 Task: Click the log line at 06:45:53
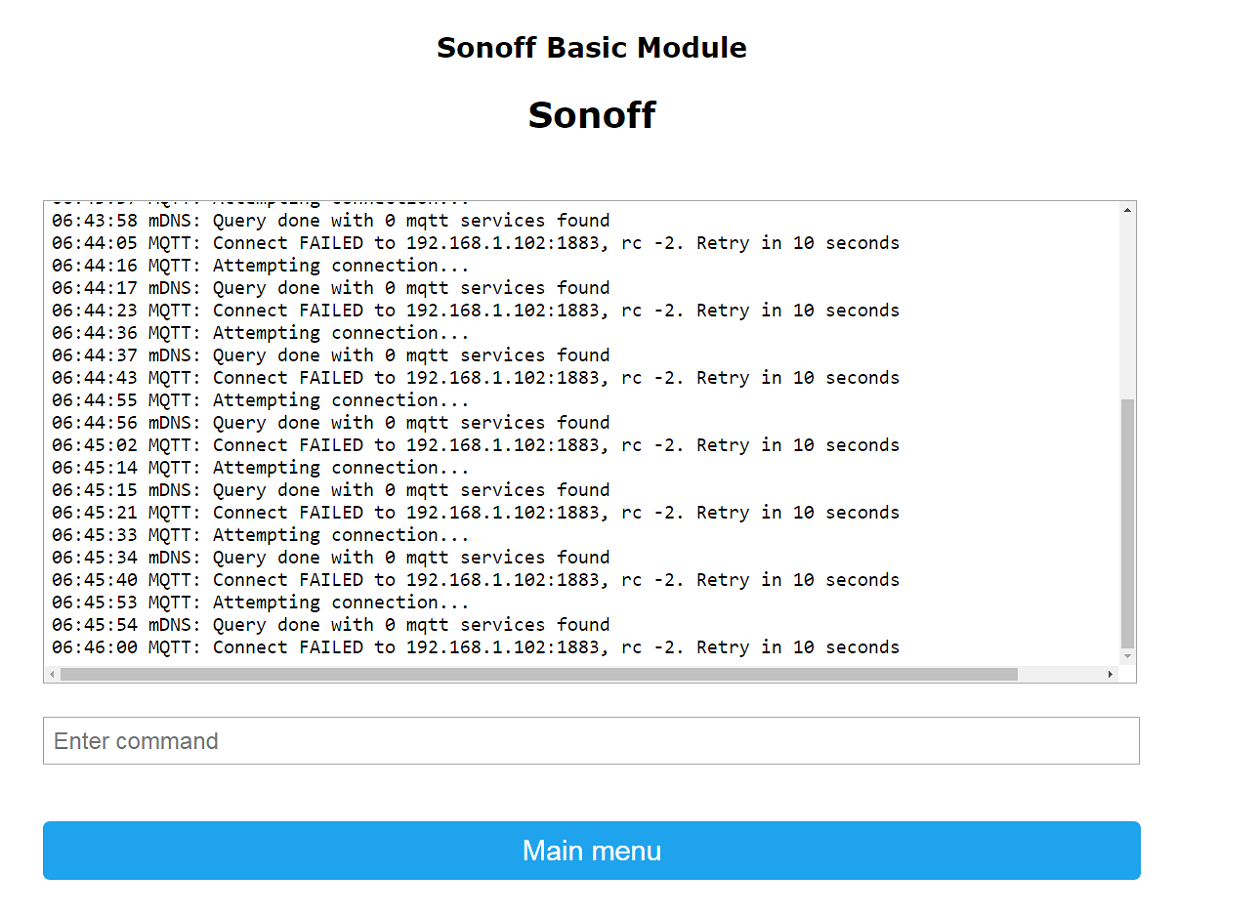261,602
